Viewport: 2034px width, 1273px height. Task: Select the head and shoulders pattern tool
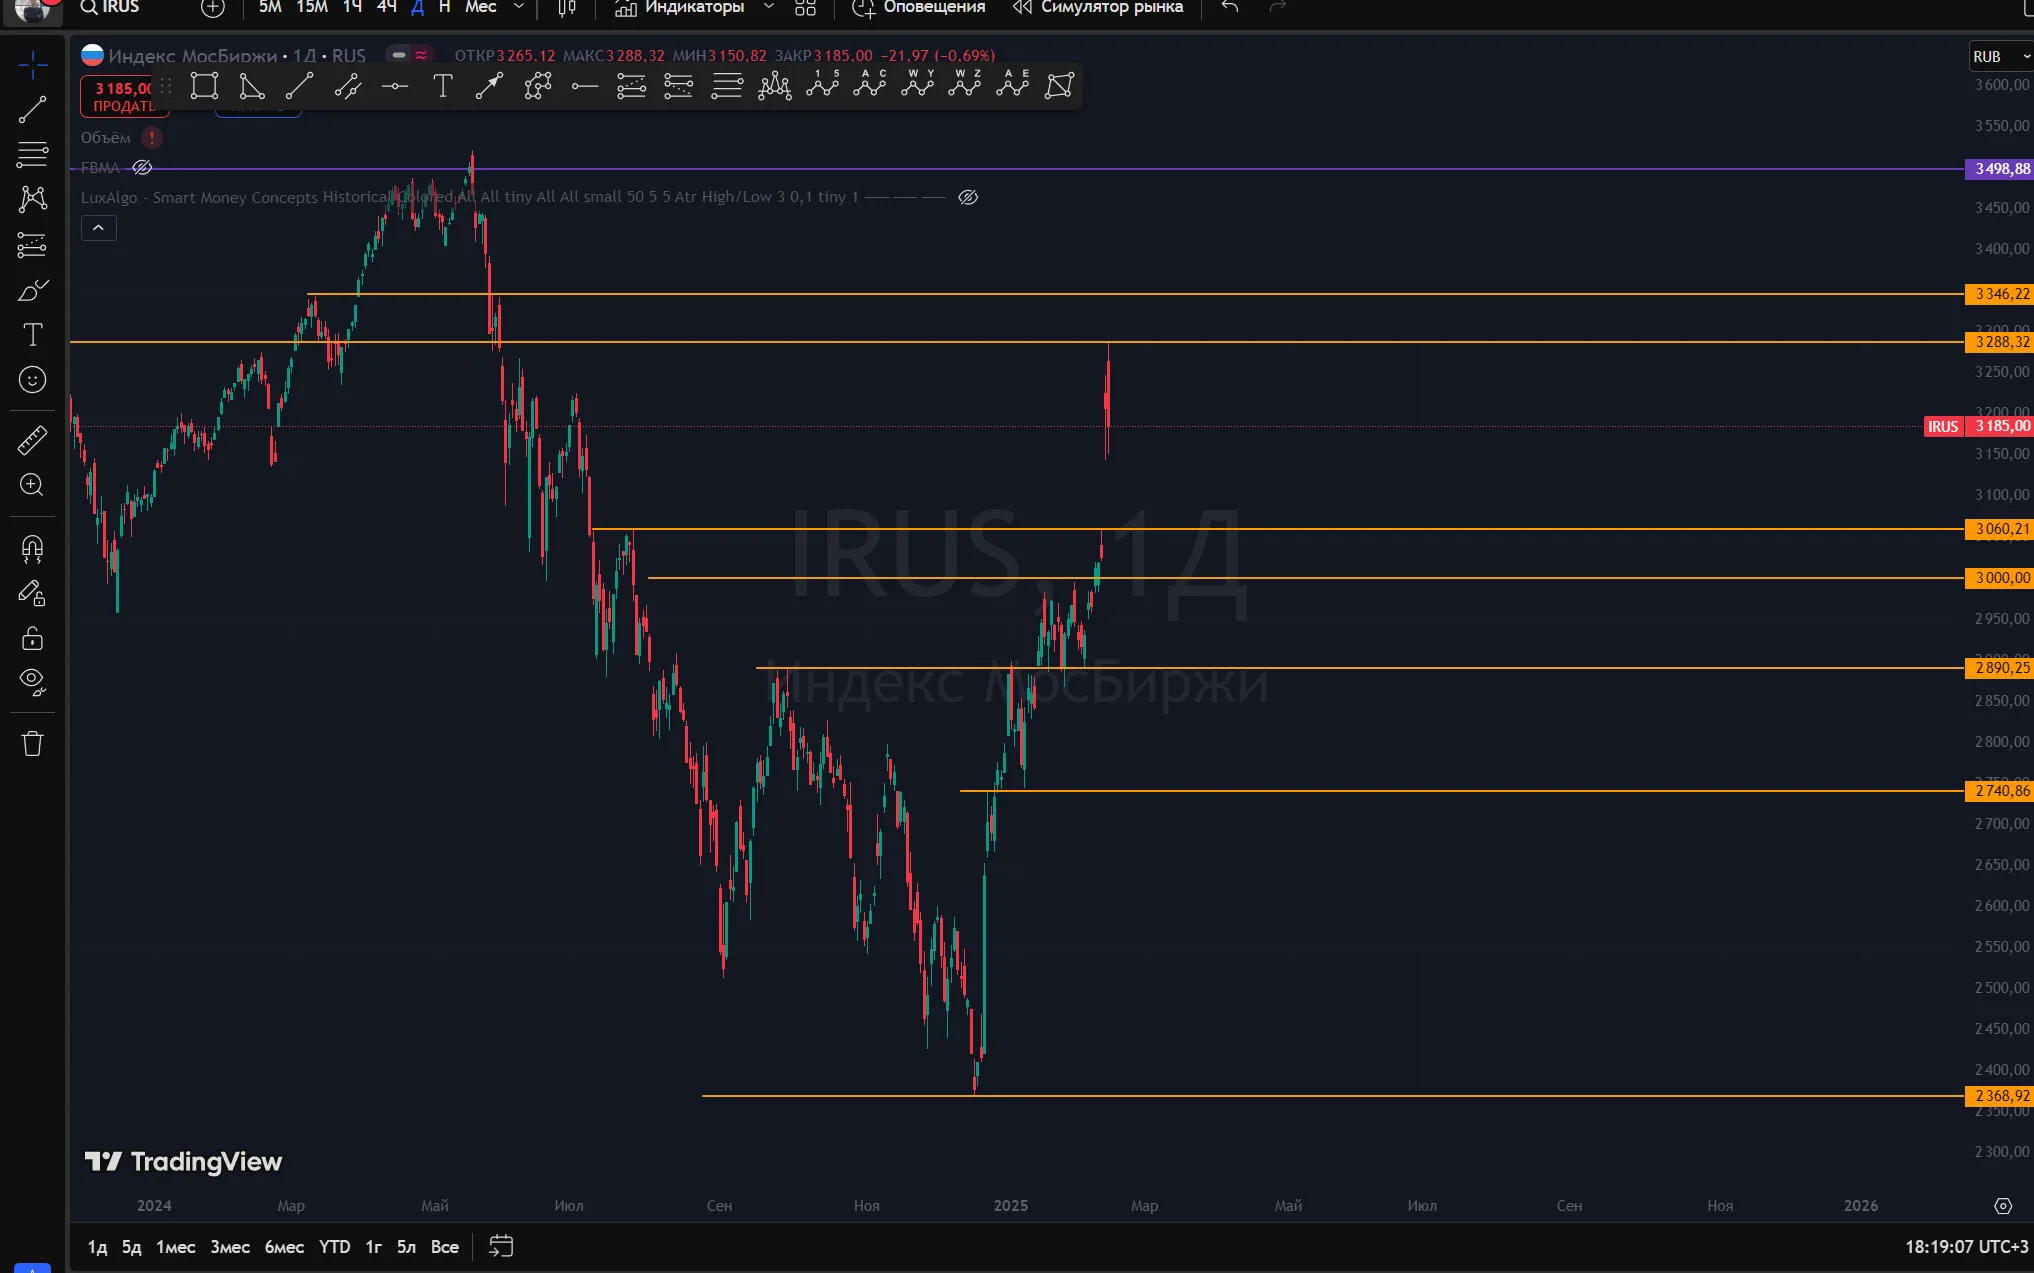(x=774, y=86)
